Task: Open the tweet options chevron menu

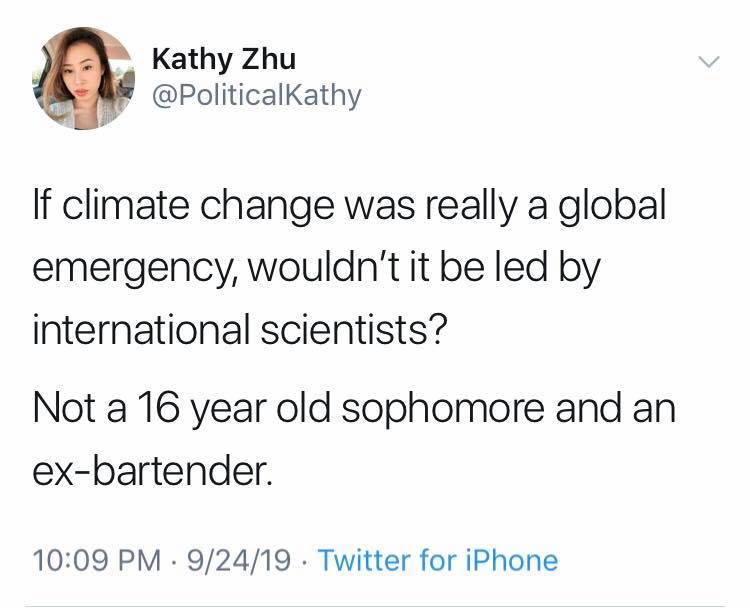Action: point(707,62)
